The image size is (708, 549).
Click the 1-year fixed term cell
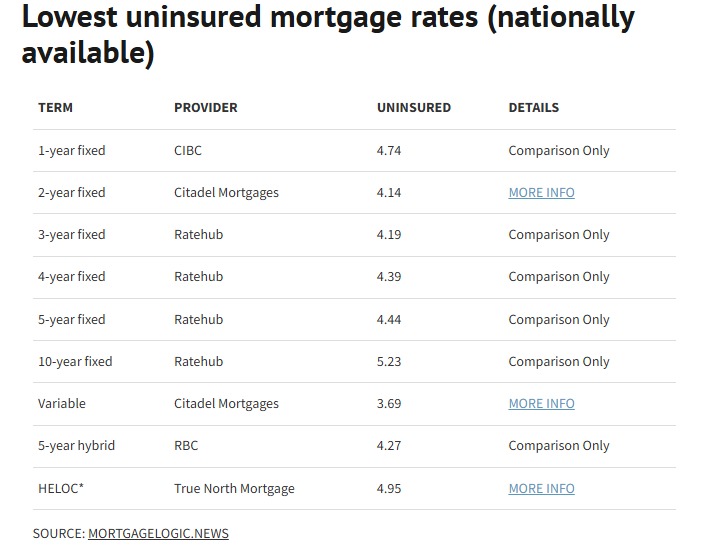tap(71, 150)
